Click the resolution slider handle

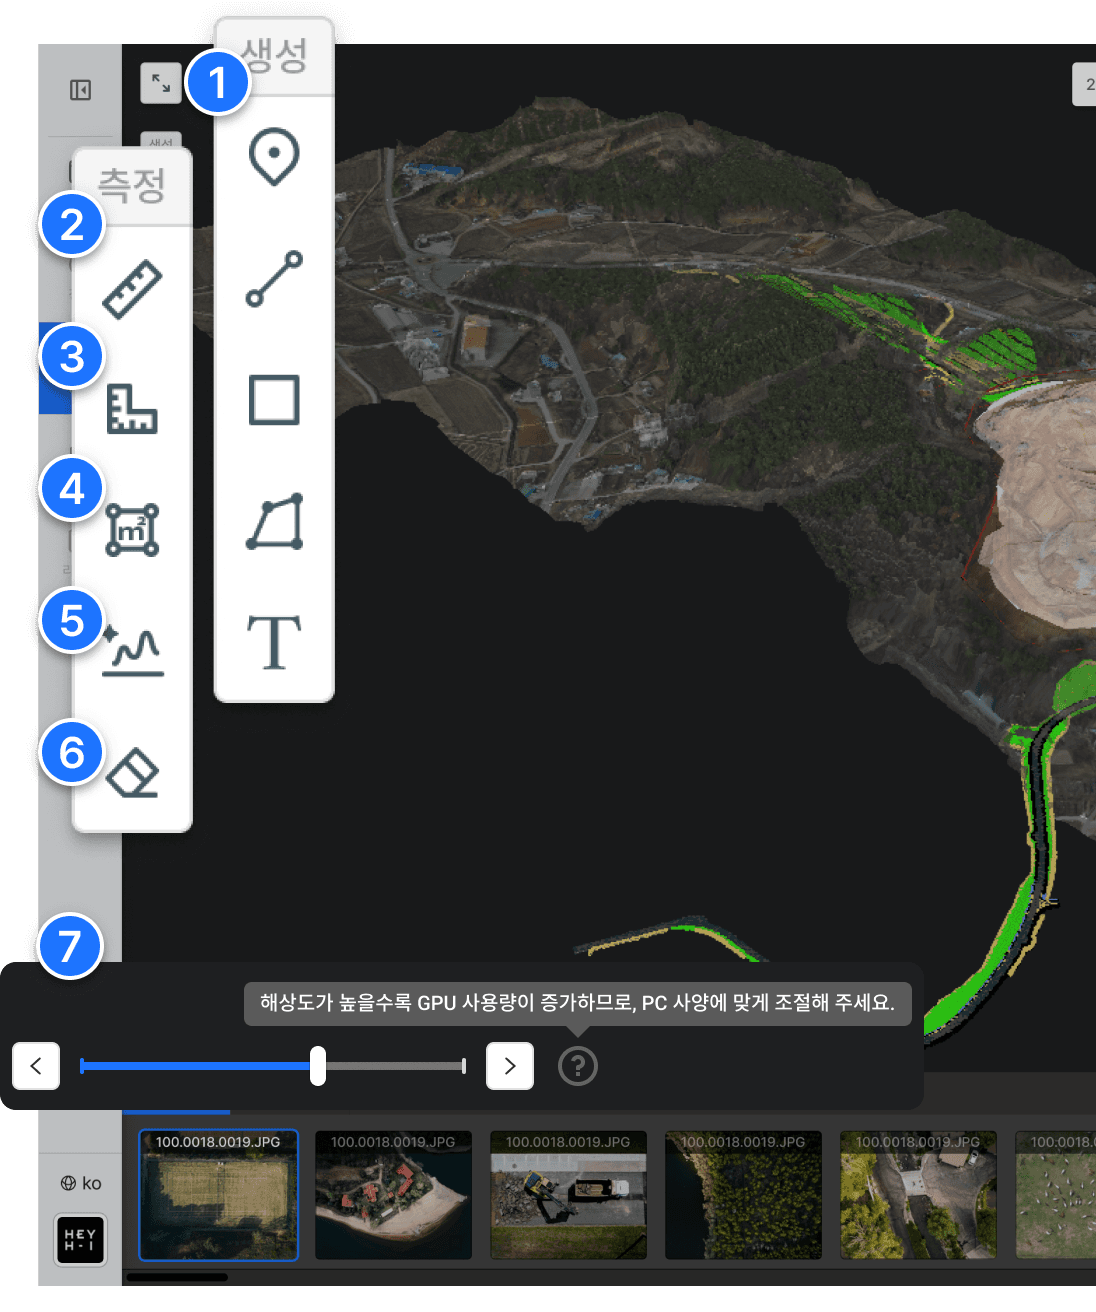tap(318, 1066)
